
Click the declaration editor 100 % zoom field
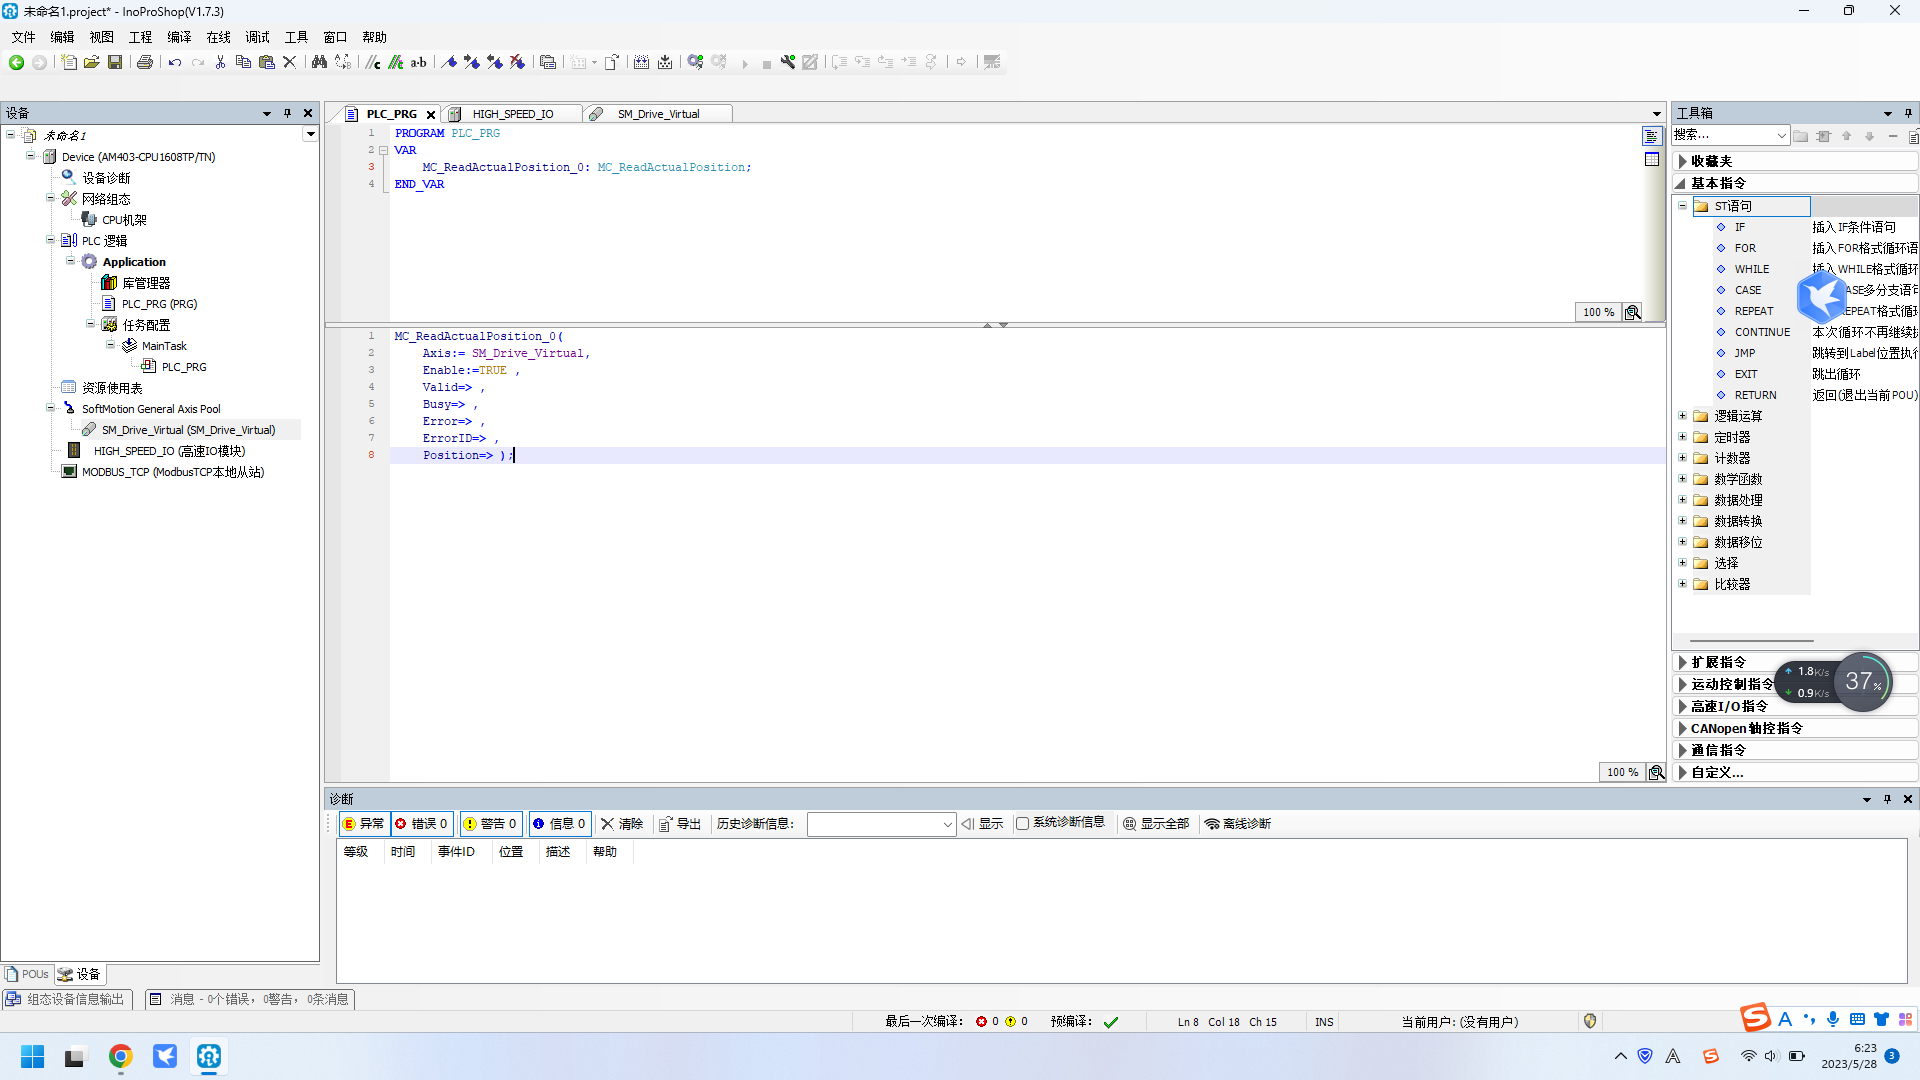(x=1598, y=312)
